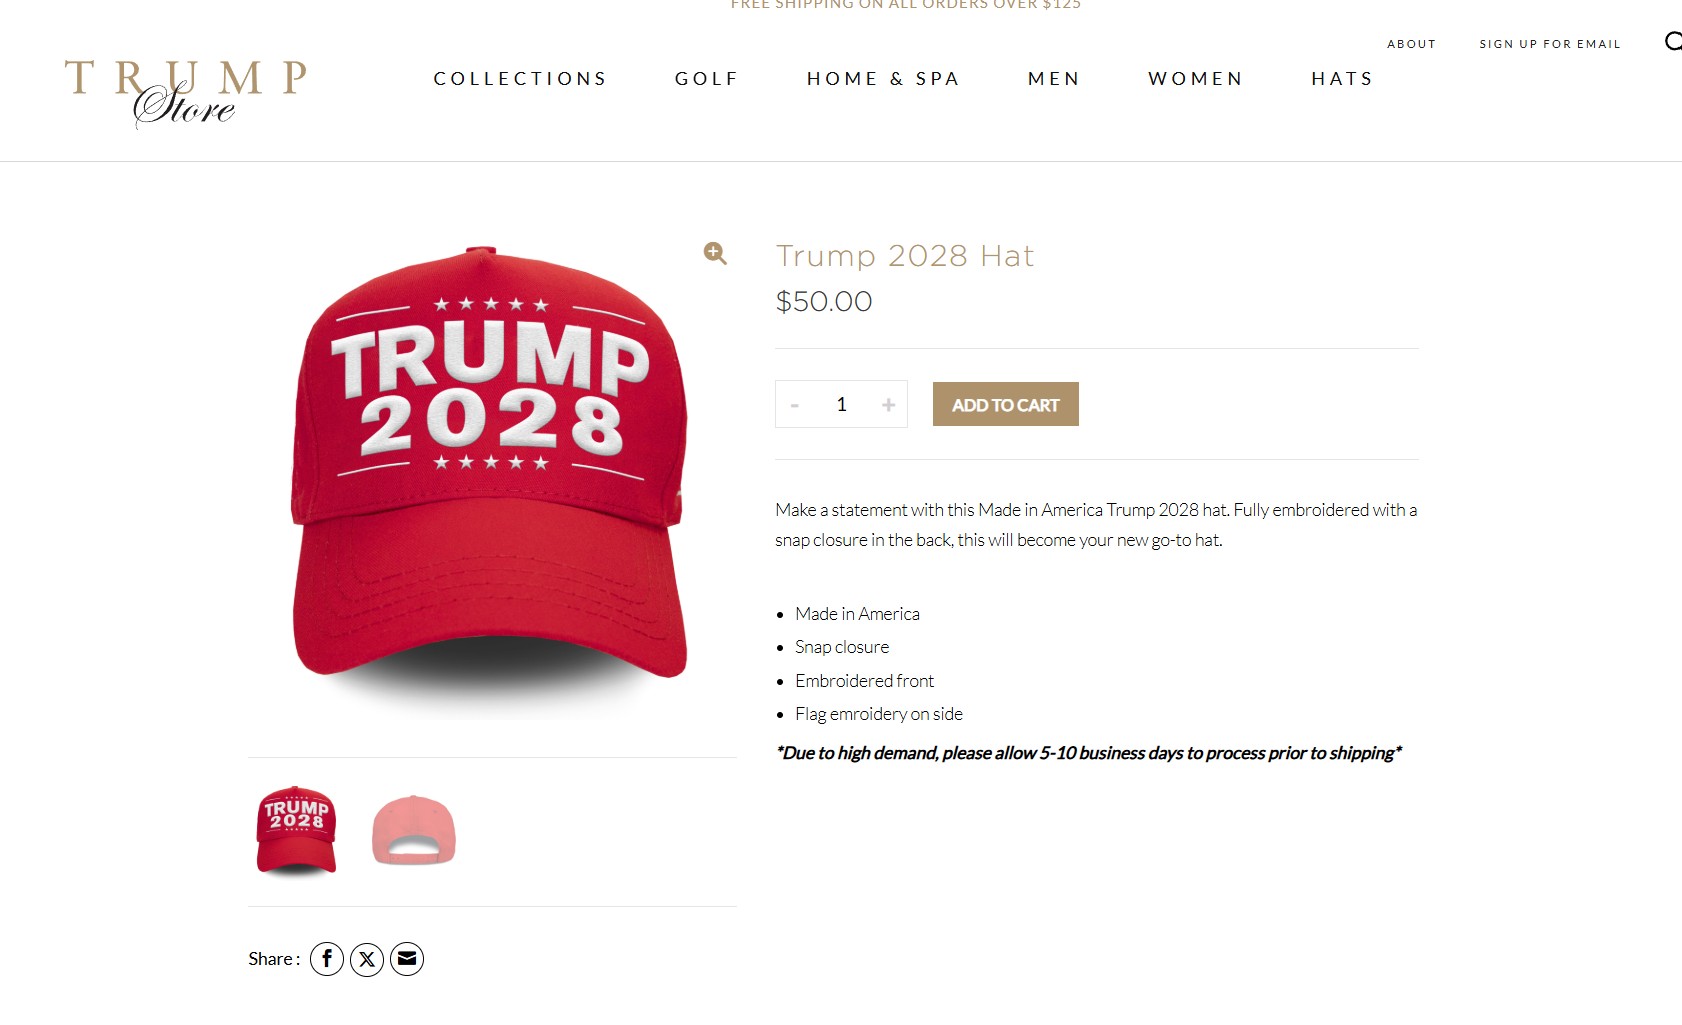Go to the About page link

tap(1411, 44)
